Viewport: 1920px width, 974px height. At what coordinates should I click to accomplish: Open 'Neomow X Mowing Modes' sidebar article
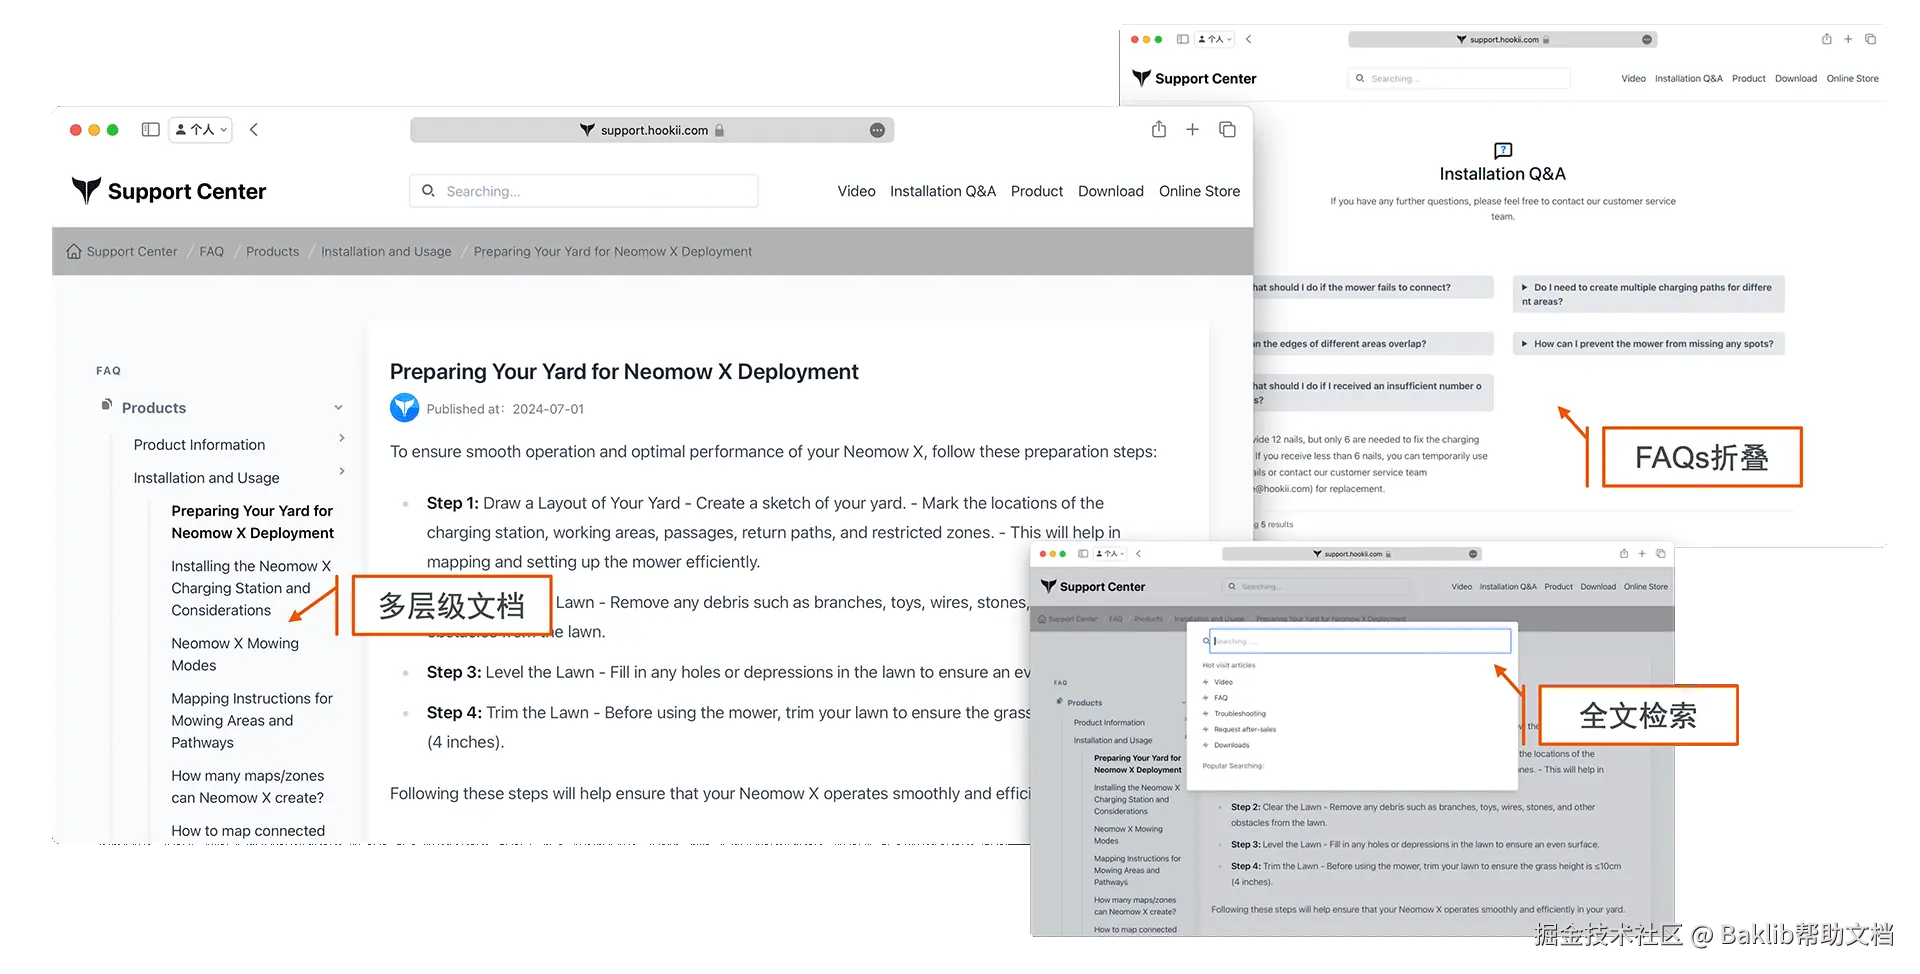pyautogui.click(x=235, y=654)
